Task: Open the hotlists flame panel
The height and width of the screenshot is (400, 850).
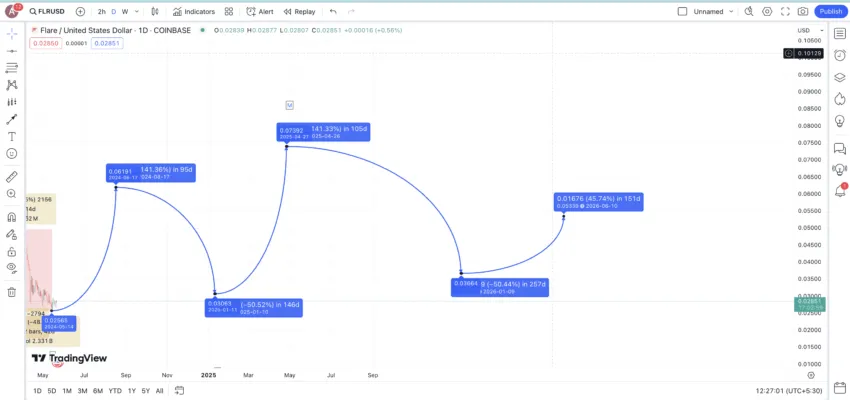Action: tap(840, 99)
